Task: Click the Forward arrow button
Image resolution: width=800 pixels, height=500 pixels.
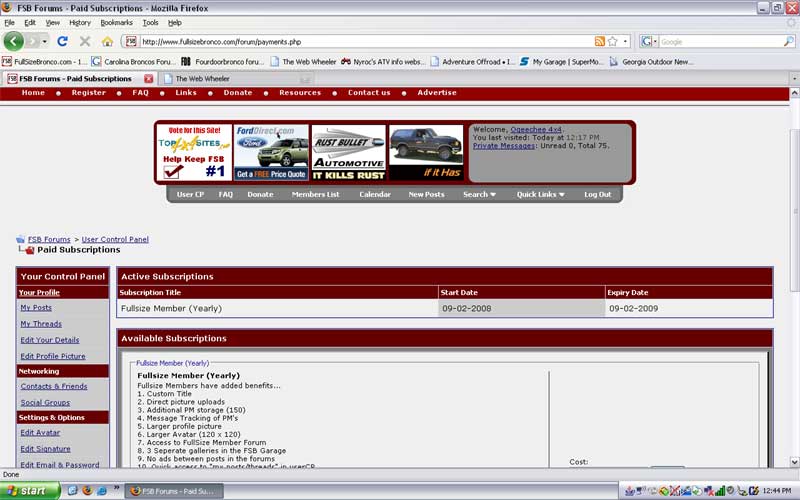Action: [x=33, y=41]
